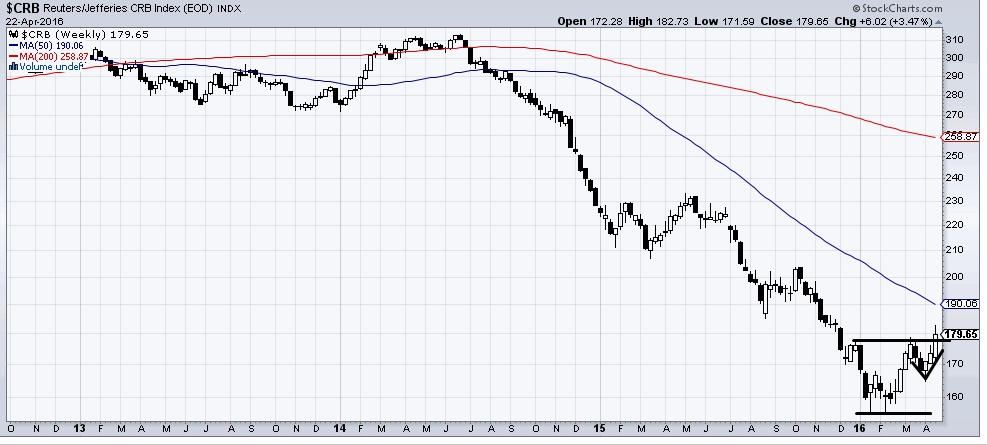
Task: Click the volume bars icon beside Volume undef
Action: click(x=13, y=67)
